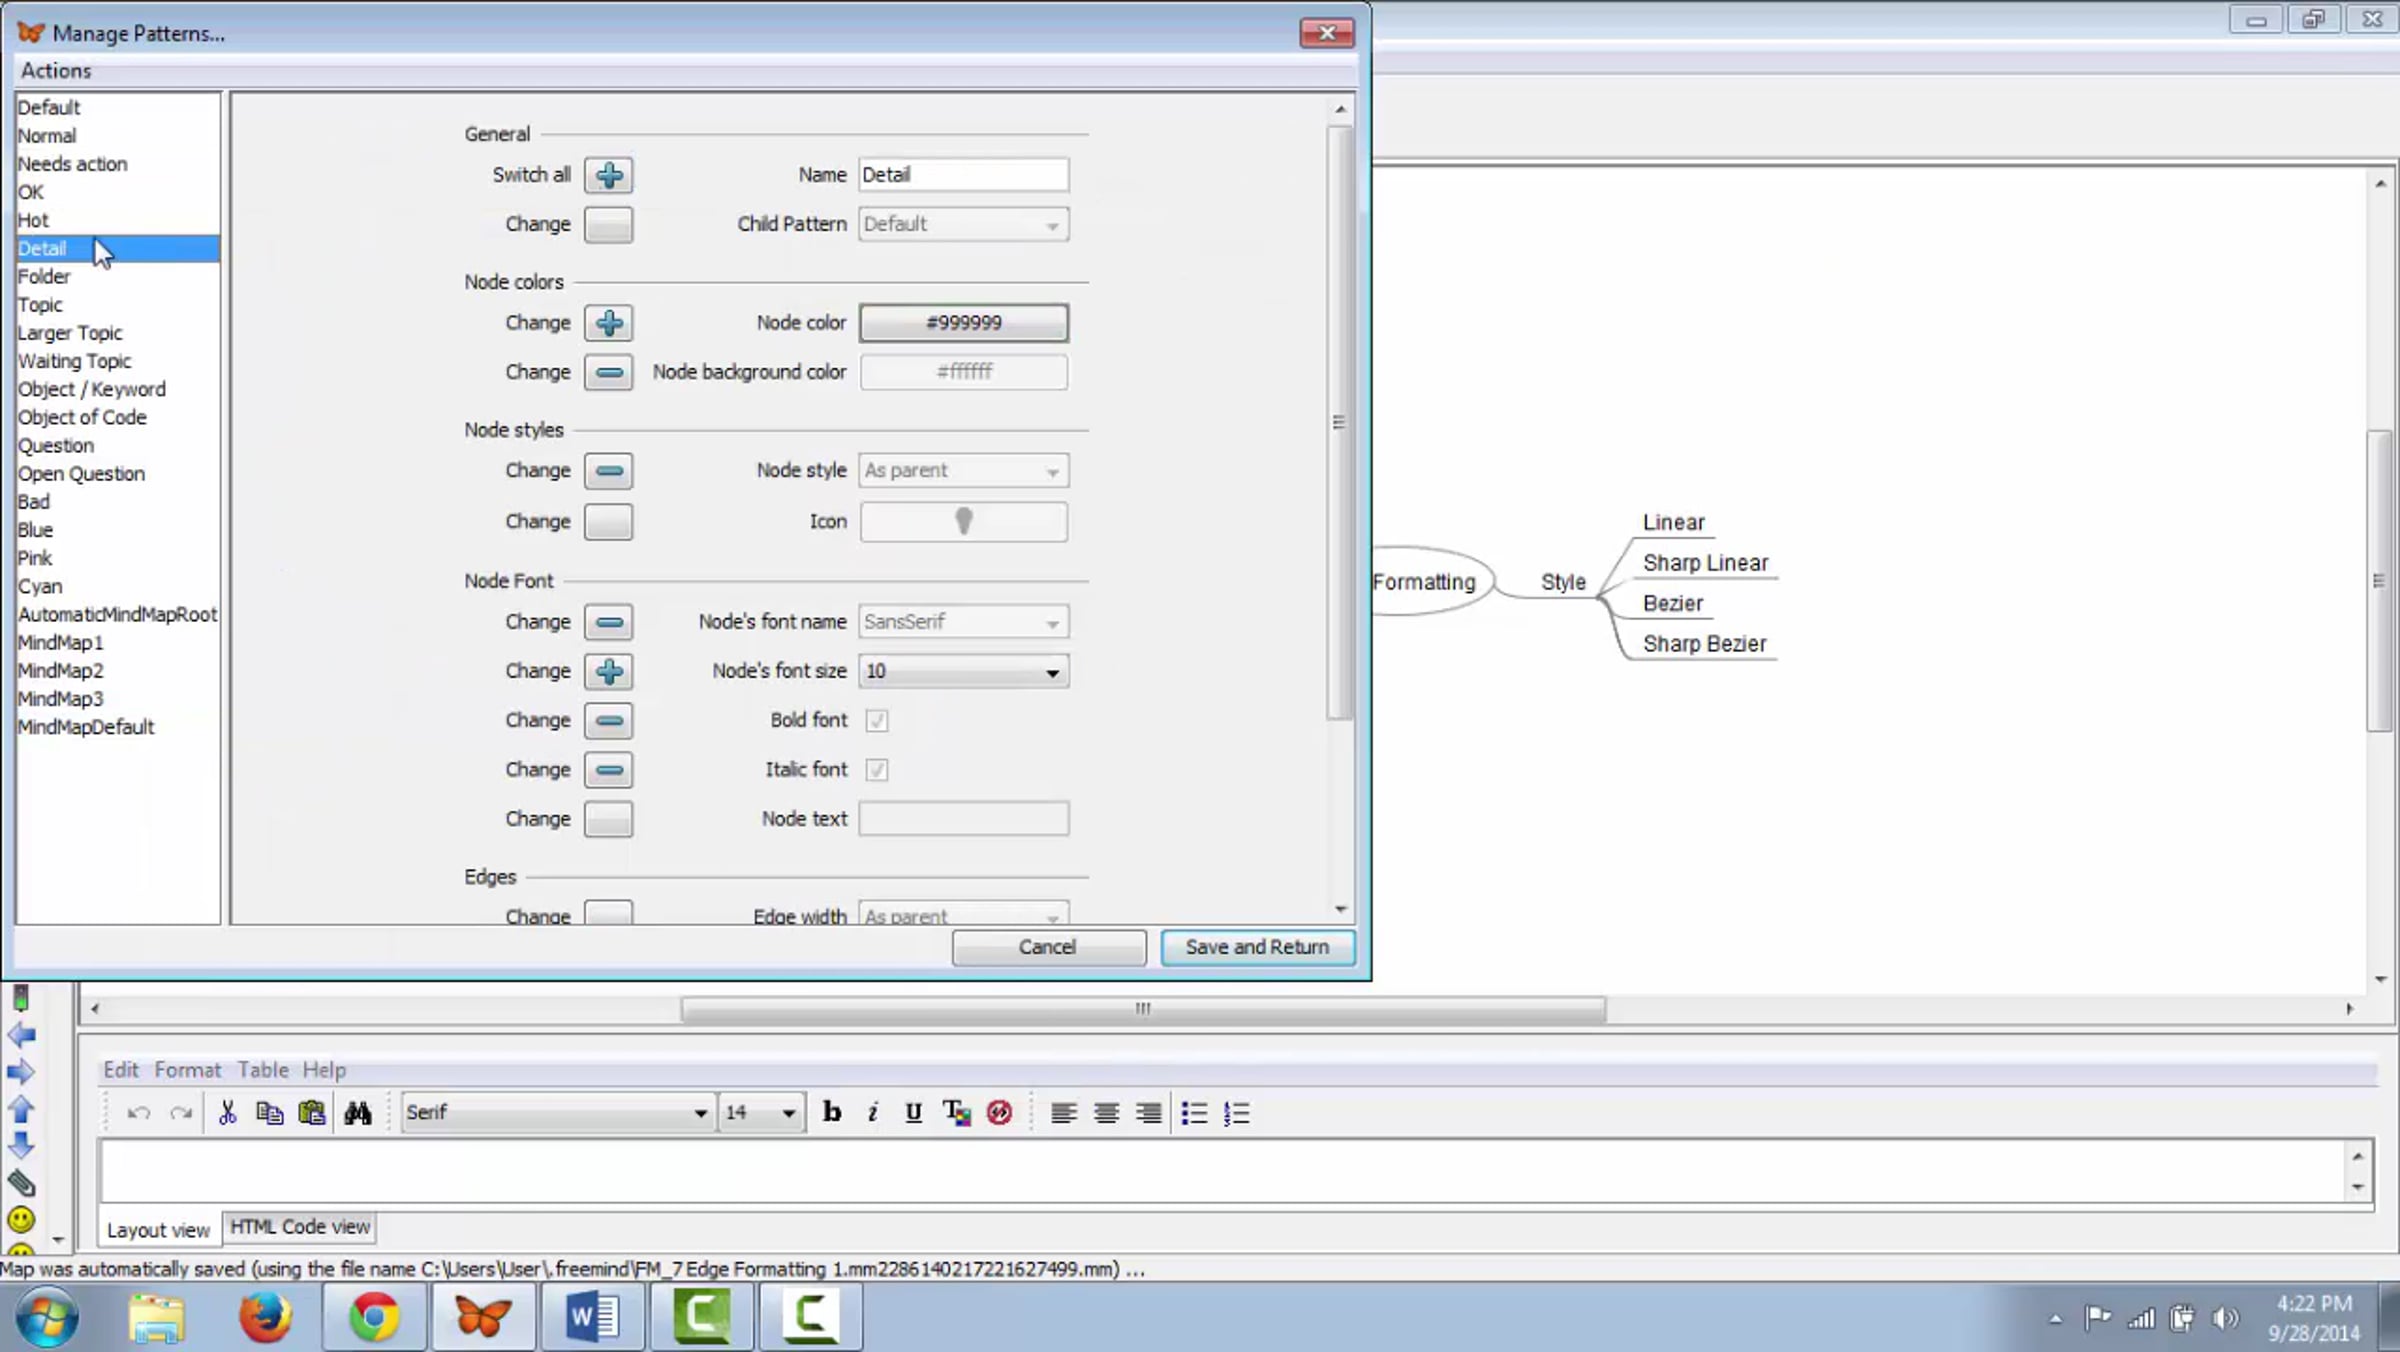Click the Cancel button
2400x1352 pixels.
pyautogui.click(x=1048, y=947)
